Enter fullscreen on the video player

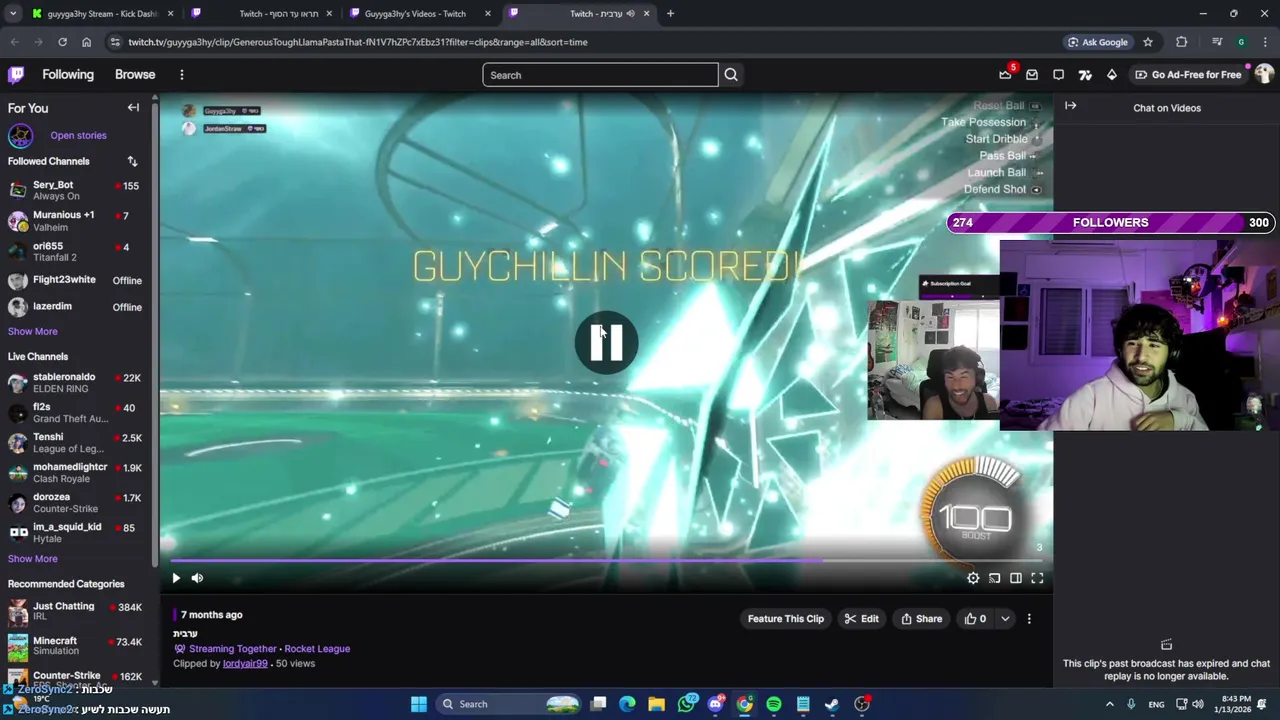click(1037, 578)
